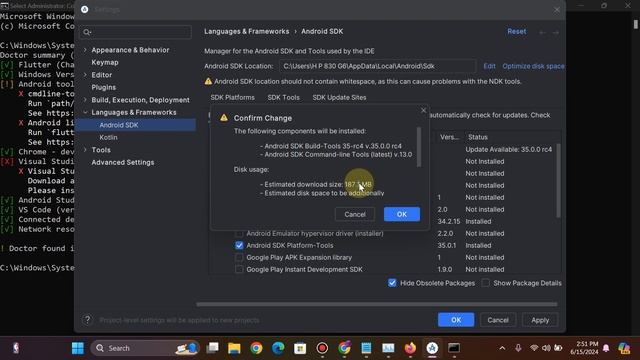Click the Apply button
The image size is (640, 360).
(540, 320)
